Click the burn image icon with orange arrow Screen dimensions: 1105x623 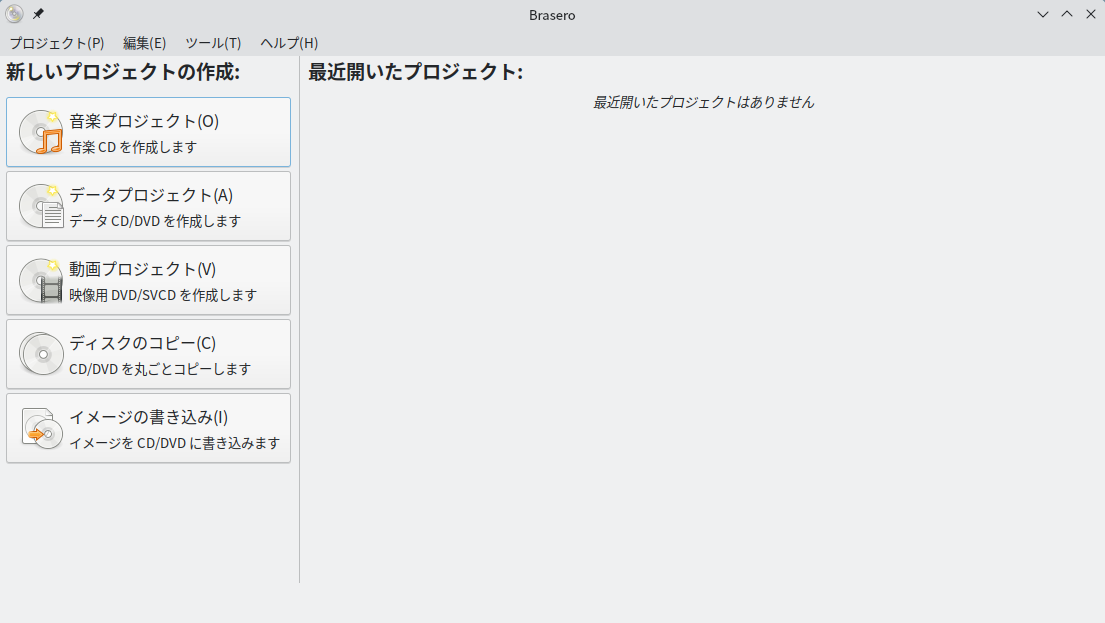pyautogui.click(x=41, y=428)
